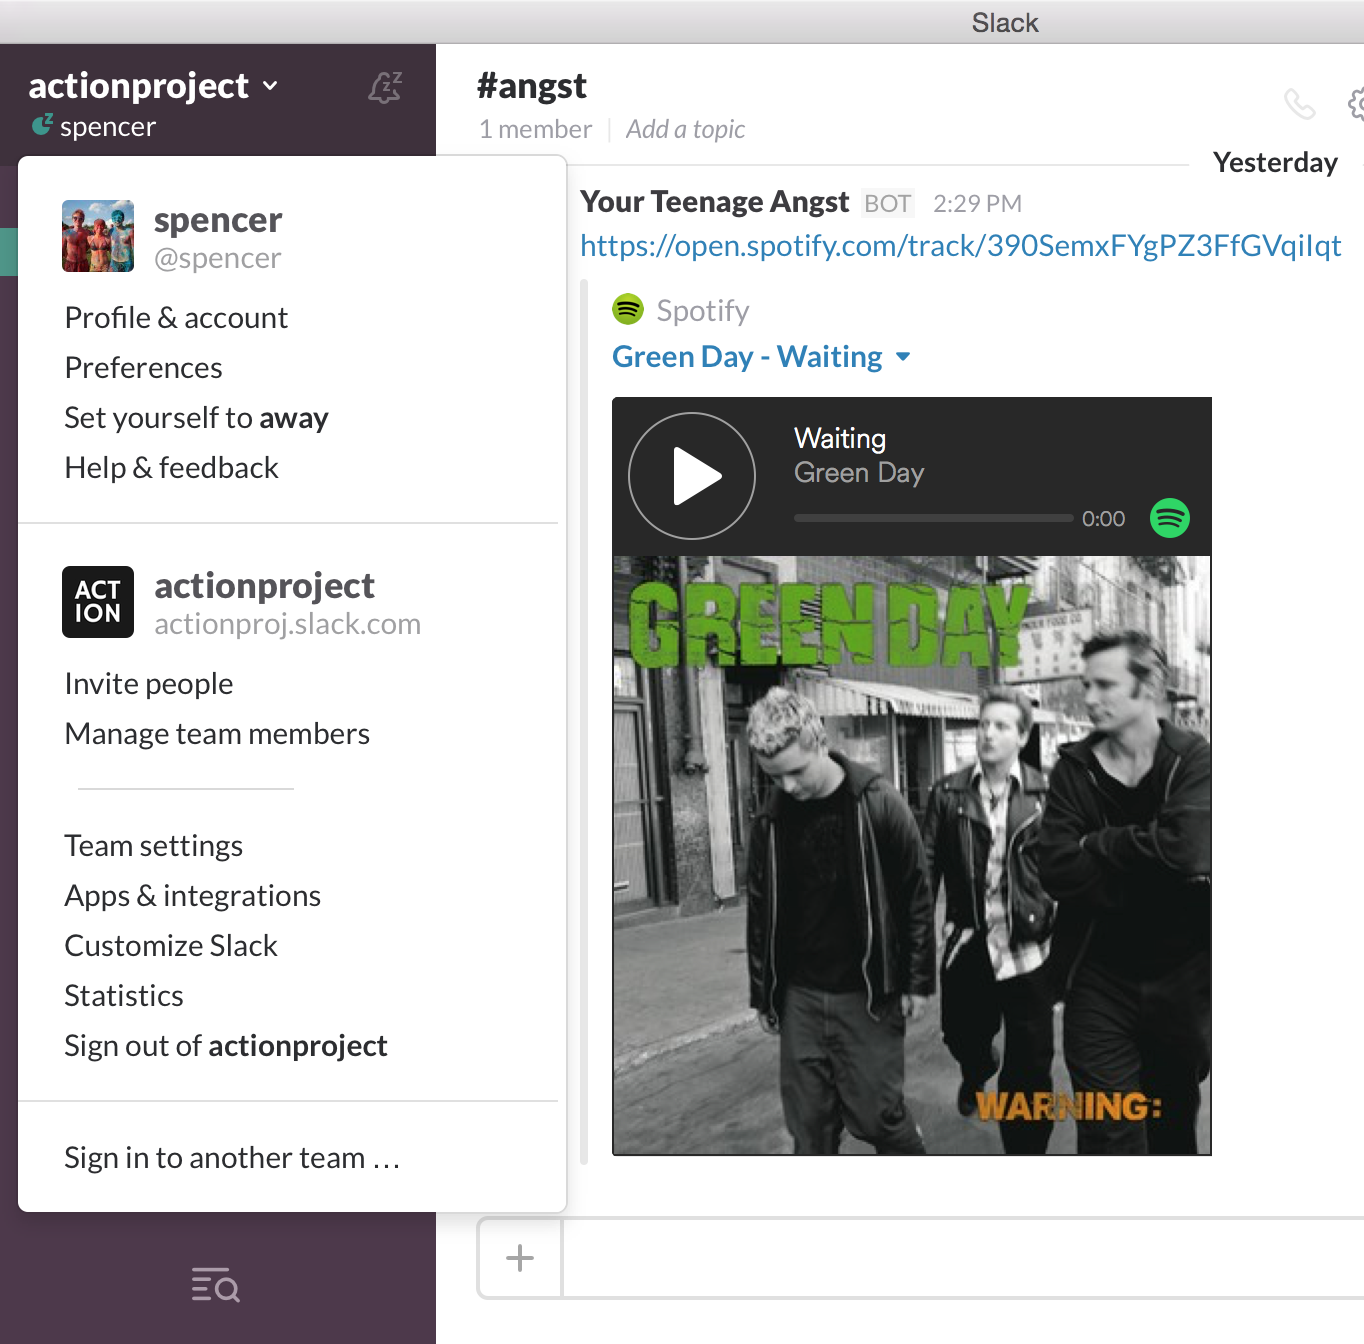Click the Spotify service name label
The image size is (1364, 1344).
point(702,311)
